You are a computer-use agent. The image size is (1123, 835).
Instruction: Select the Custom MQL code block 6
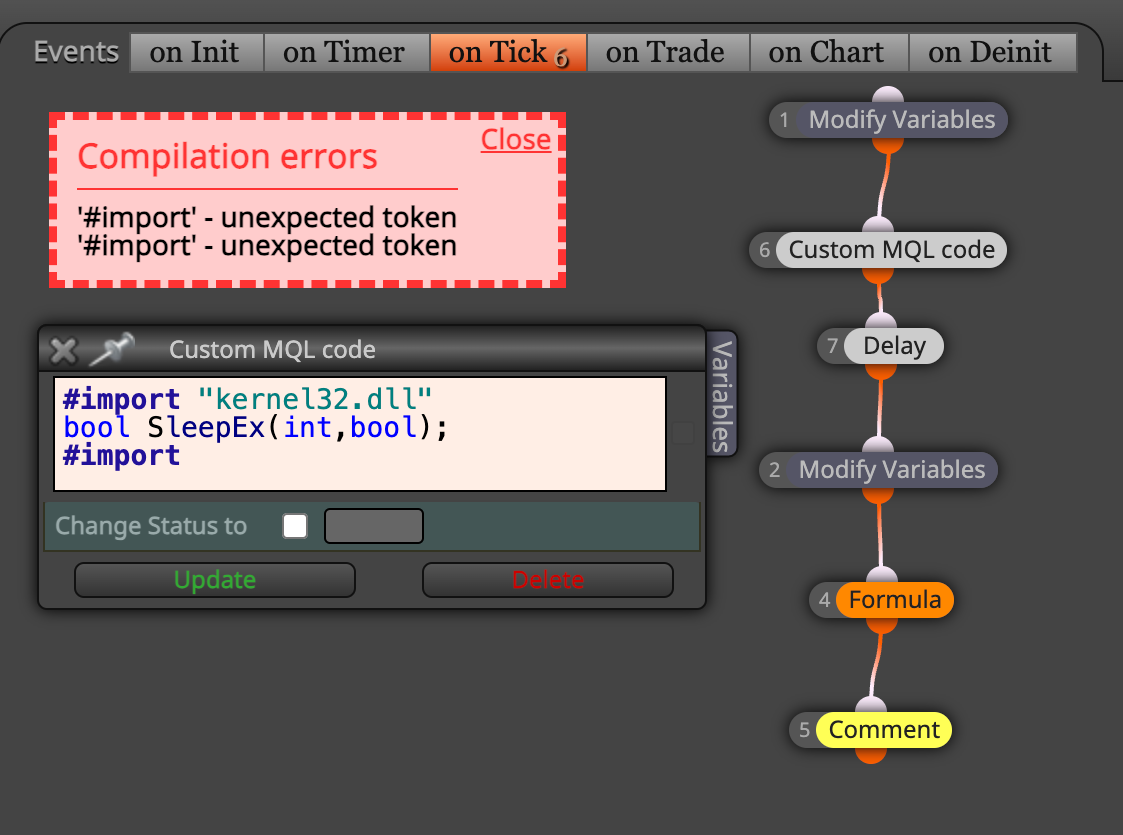coord(879,250)
